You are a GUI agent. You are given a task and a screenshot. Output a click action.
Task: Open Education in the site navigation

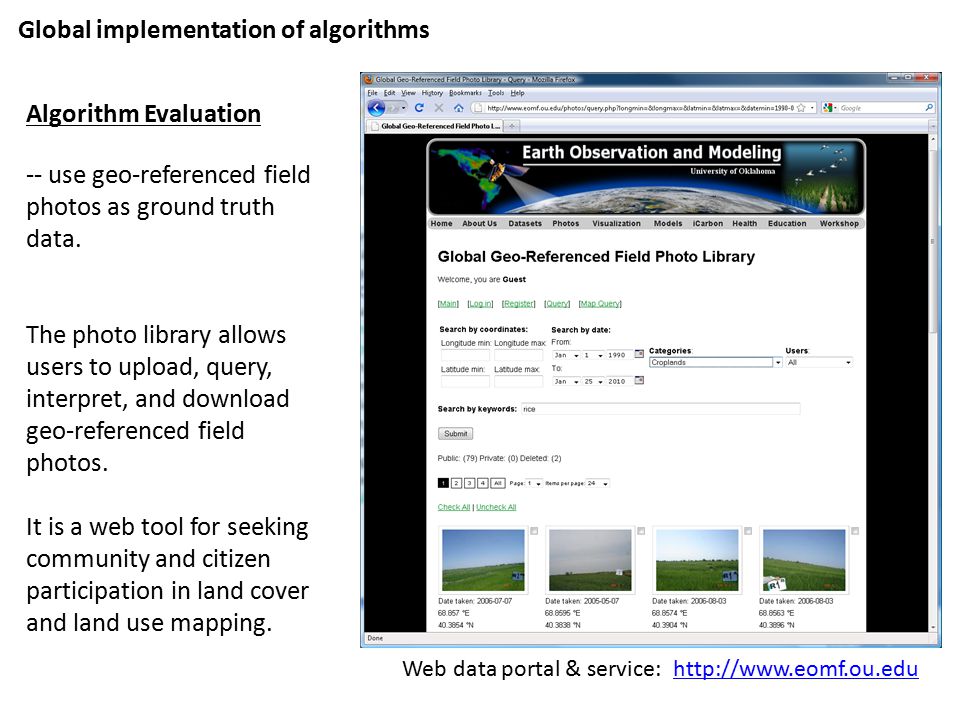pos(787,223)
